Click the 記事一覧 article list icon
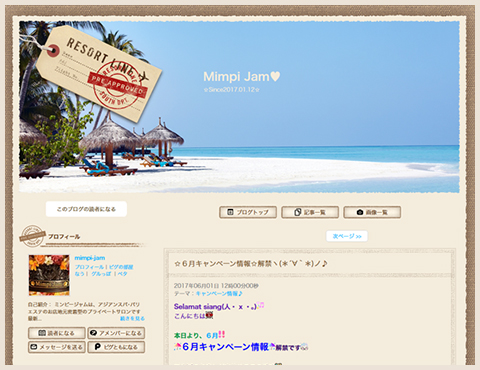The height and width of the screenshot is (370, 480). pyautogui.click(x=298, y=212)
